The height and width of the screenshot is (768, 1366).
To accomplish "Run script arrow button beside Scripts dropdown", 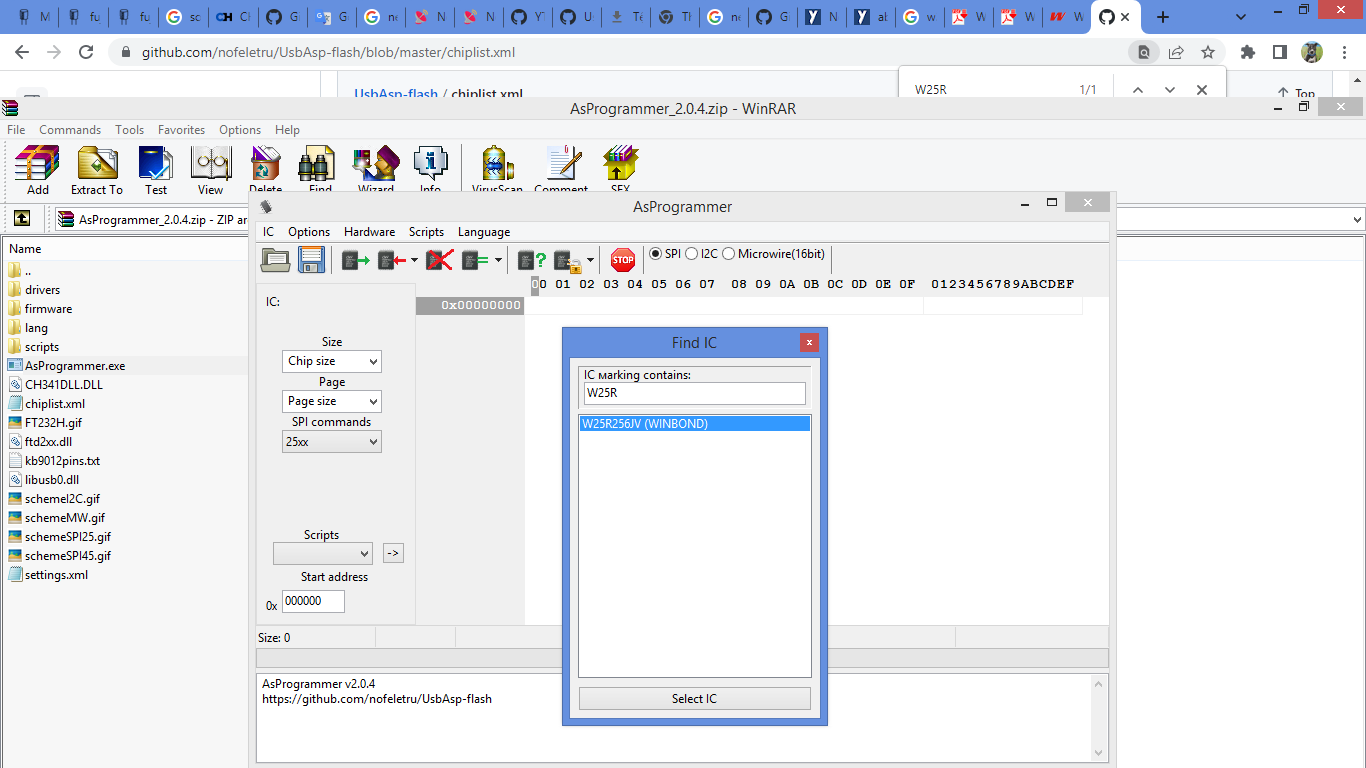I will point(393,553).
